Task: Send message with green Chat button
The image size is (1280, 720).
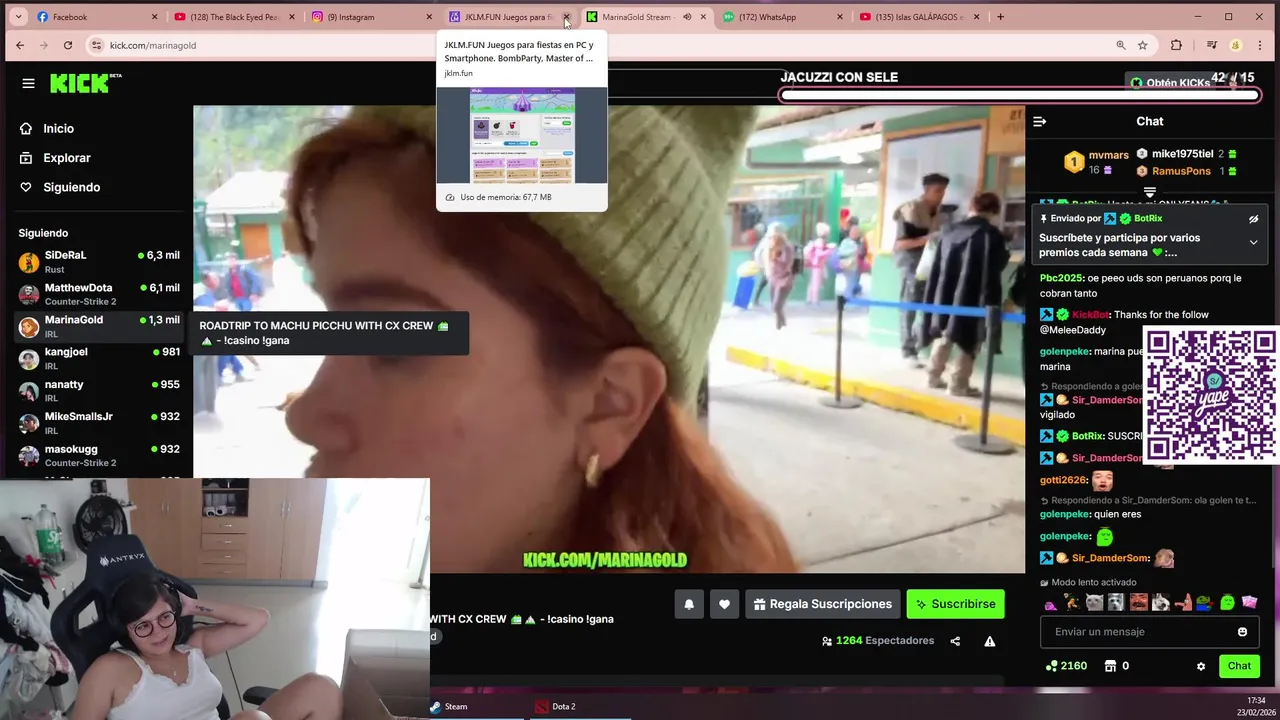Action: (x=1239, y=666)
